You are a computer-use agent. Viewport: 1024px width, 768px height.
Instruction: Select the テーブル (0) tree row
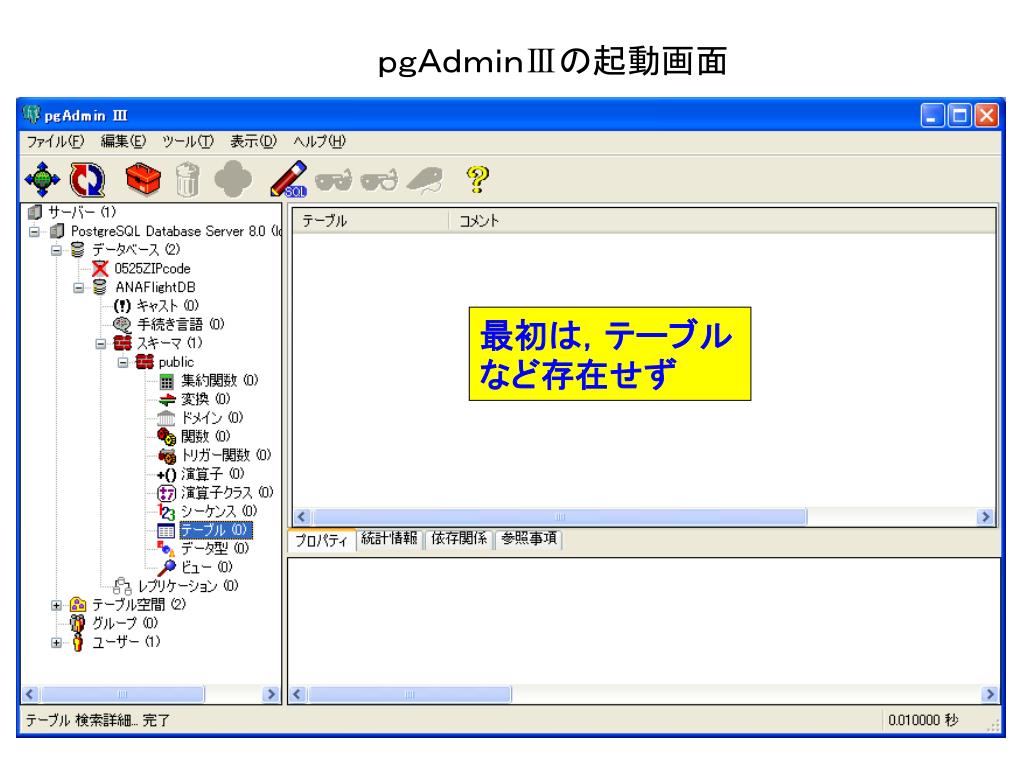[216, 530]
